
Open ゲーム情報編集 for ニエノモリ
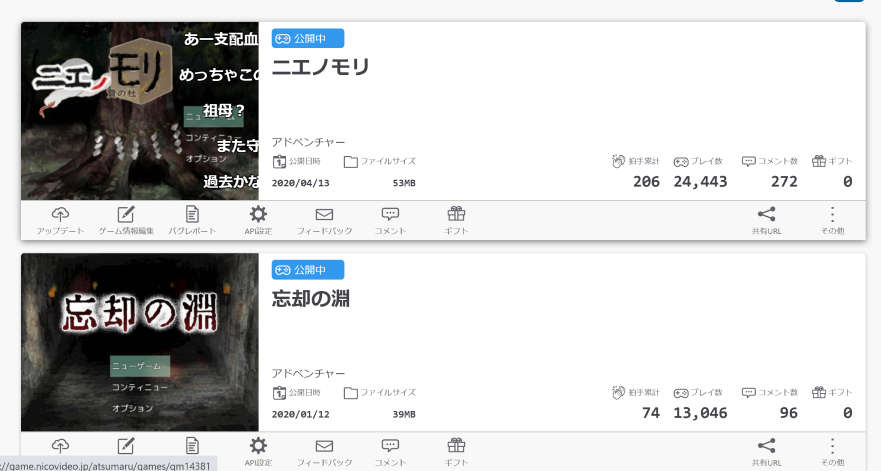coord(126,220)
